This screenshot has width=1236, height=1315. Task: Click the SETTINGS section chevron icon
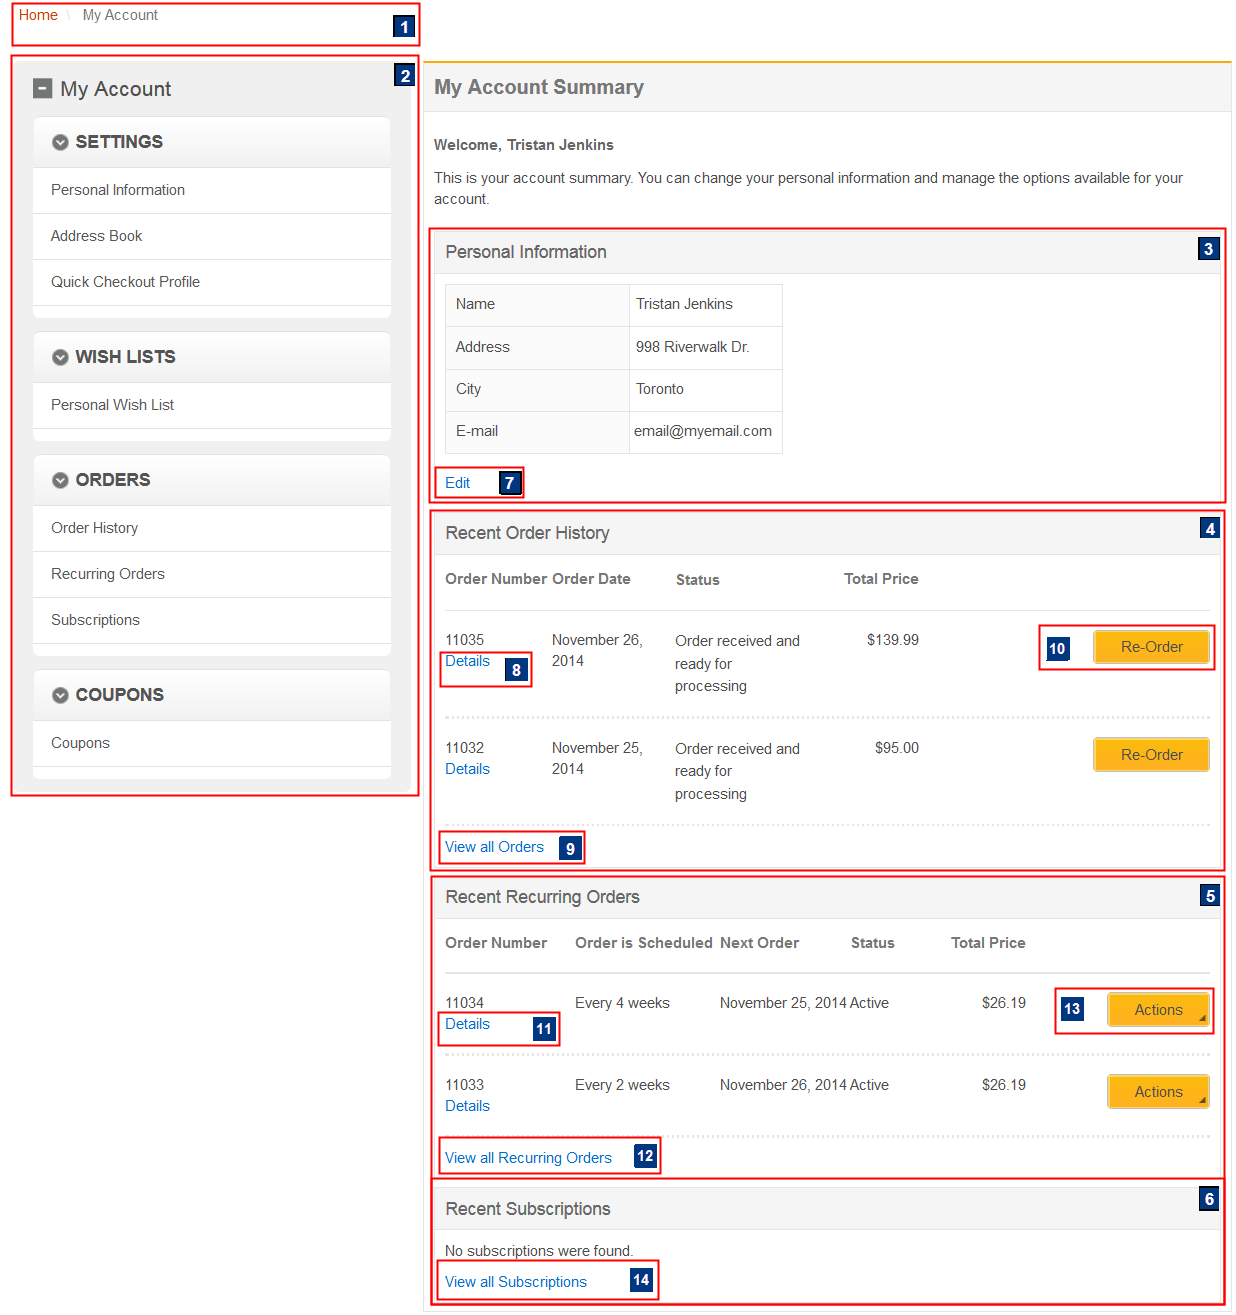(x=60, y=141)
